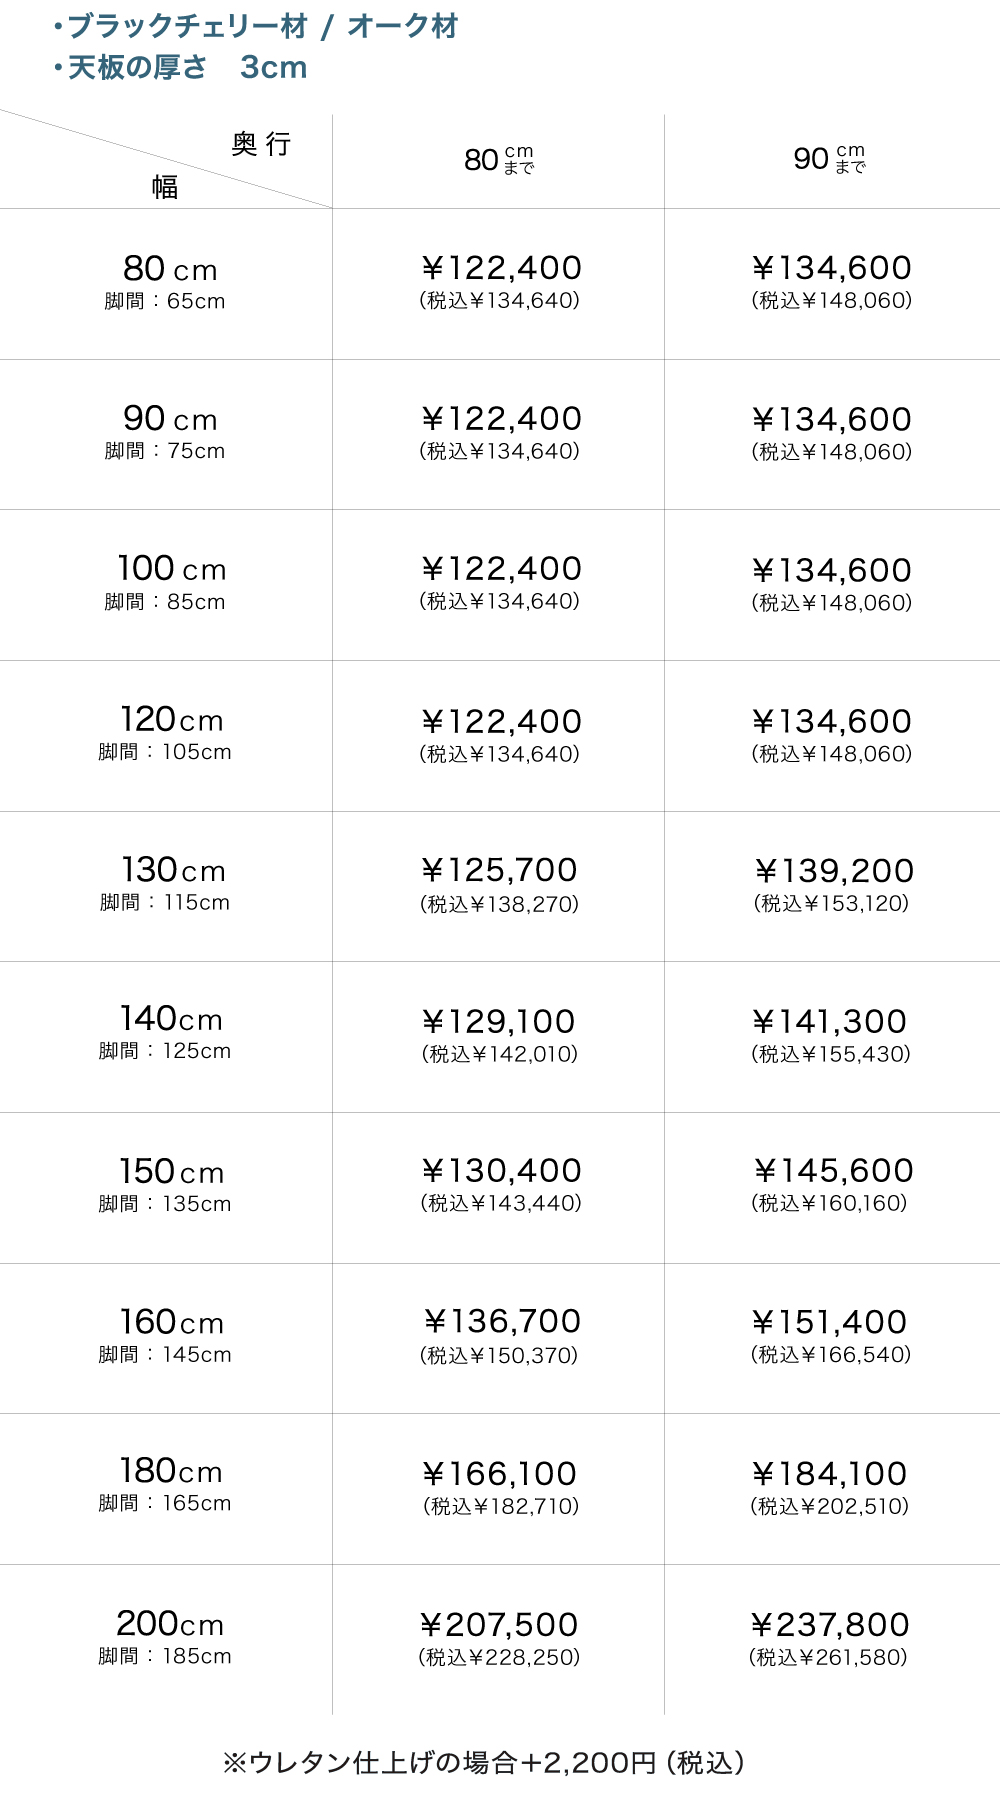
Task: Select the ¥166,100 price for 180cm
Action: 499,1474
